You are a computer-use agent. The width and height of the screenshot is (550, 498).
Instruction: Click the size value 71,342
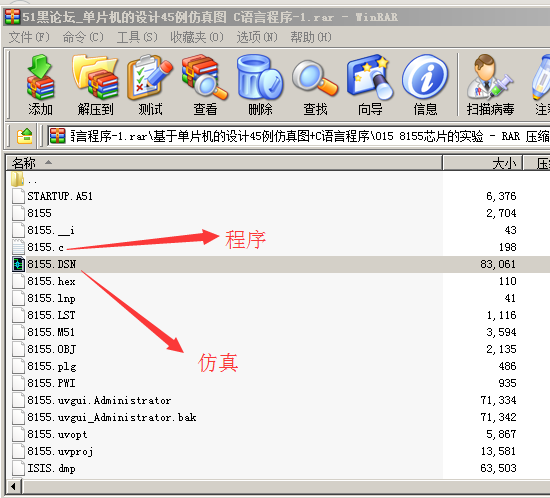coord(498,417)
